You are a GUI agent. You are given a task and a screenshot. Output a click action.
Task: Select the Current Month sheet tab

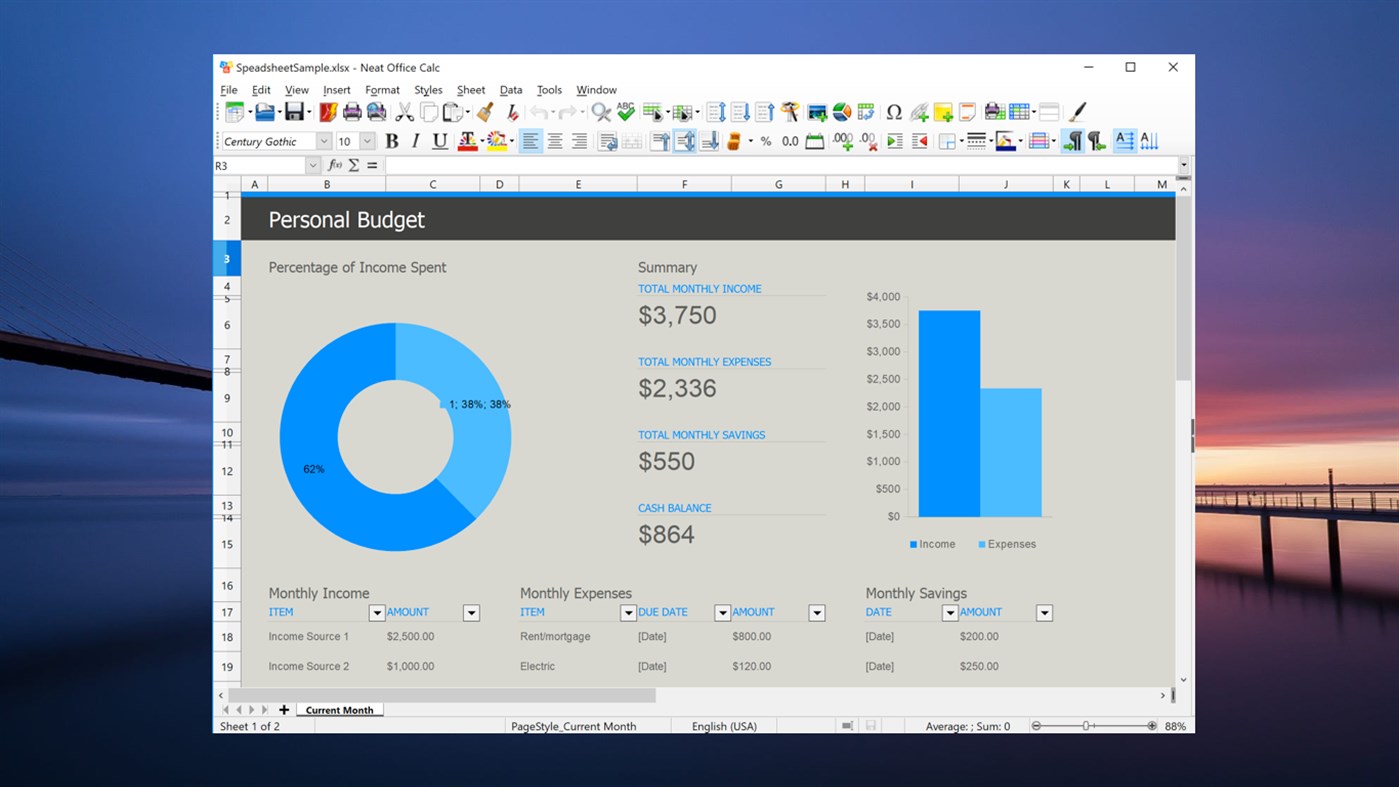[x=339, y=709]
